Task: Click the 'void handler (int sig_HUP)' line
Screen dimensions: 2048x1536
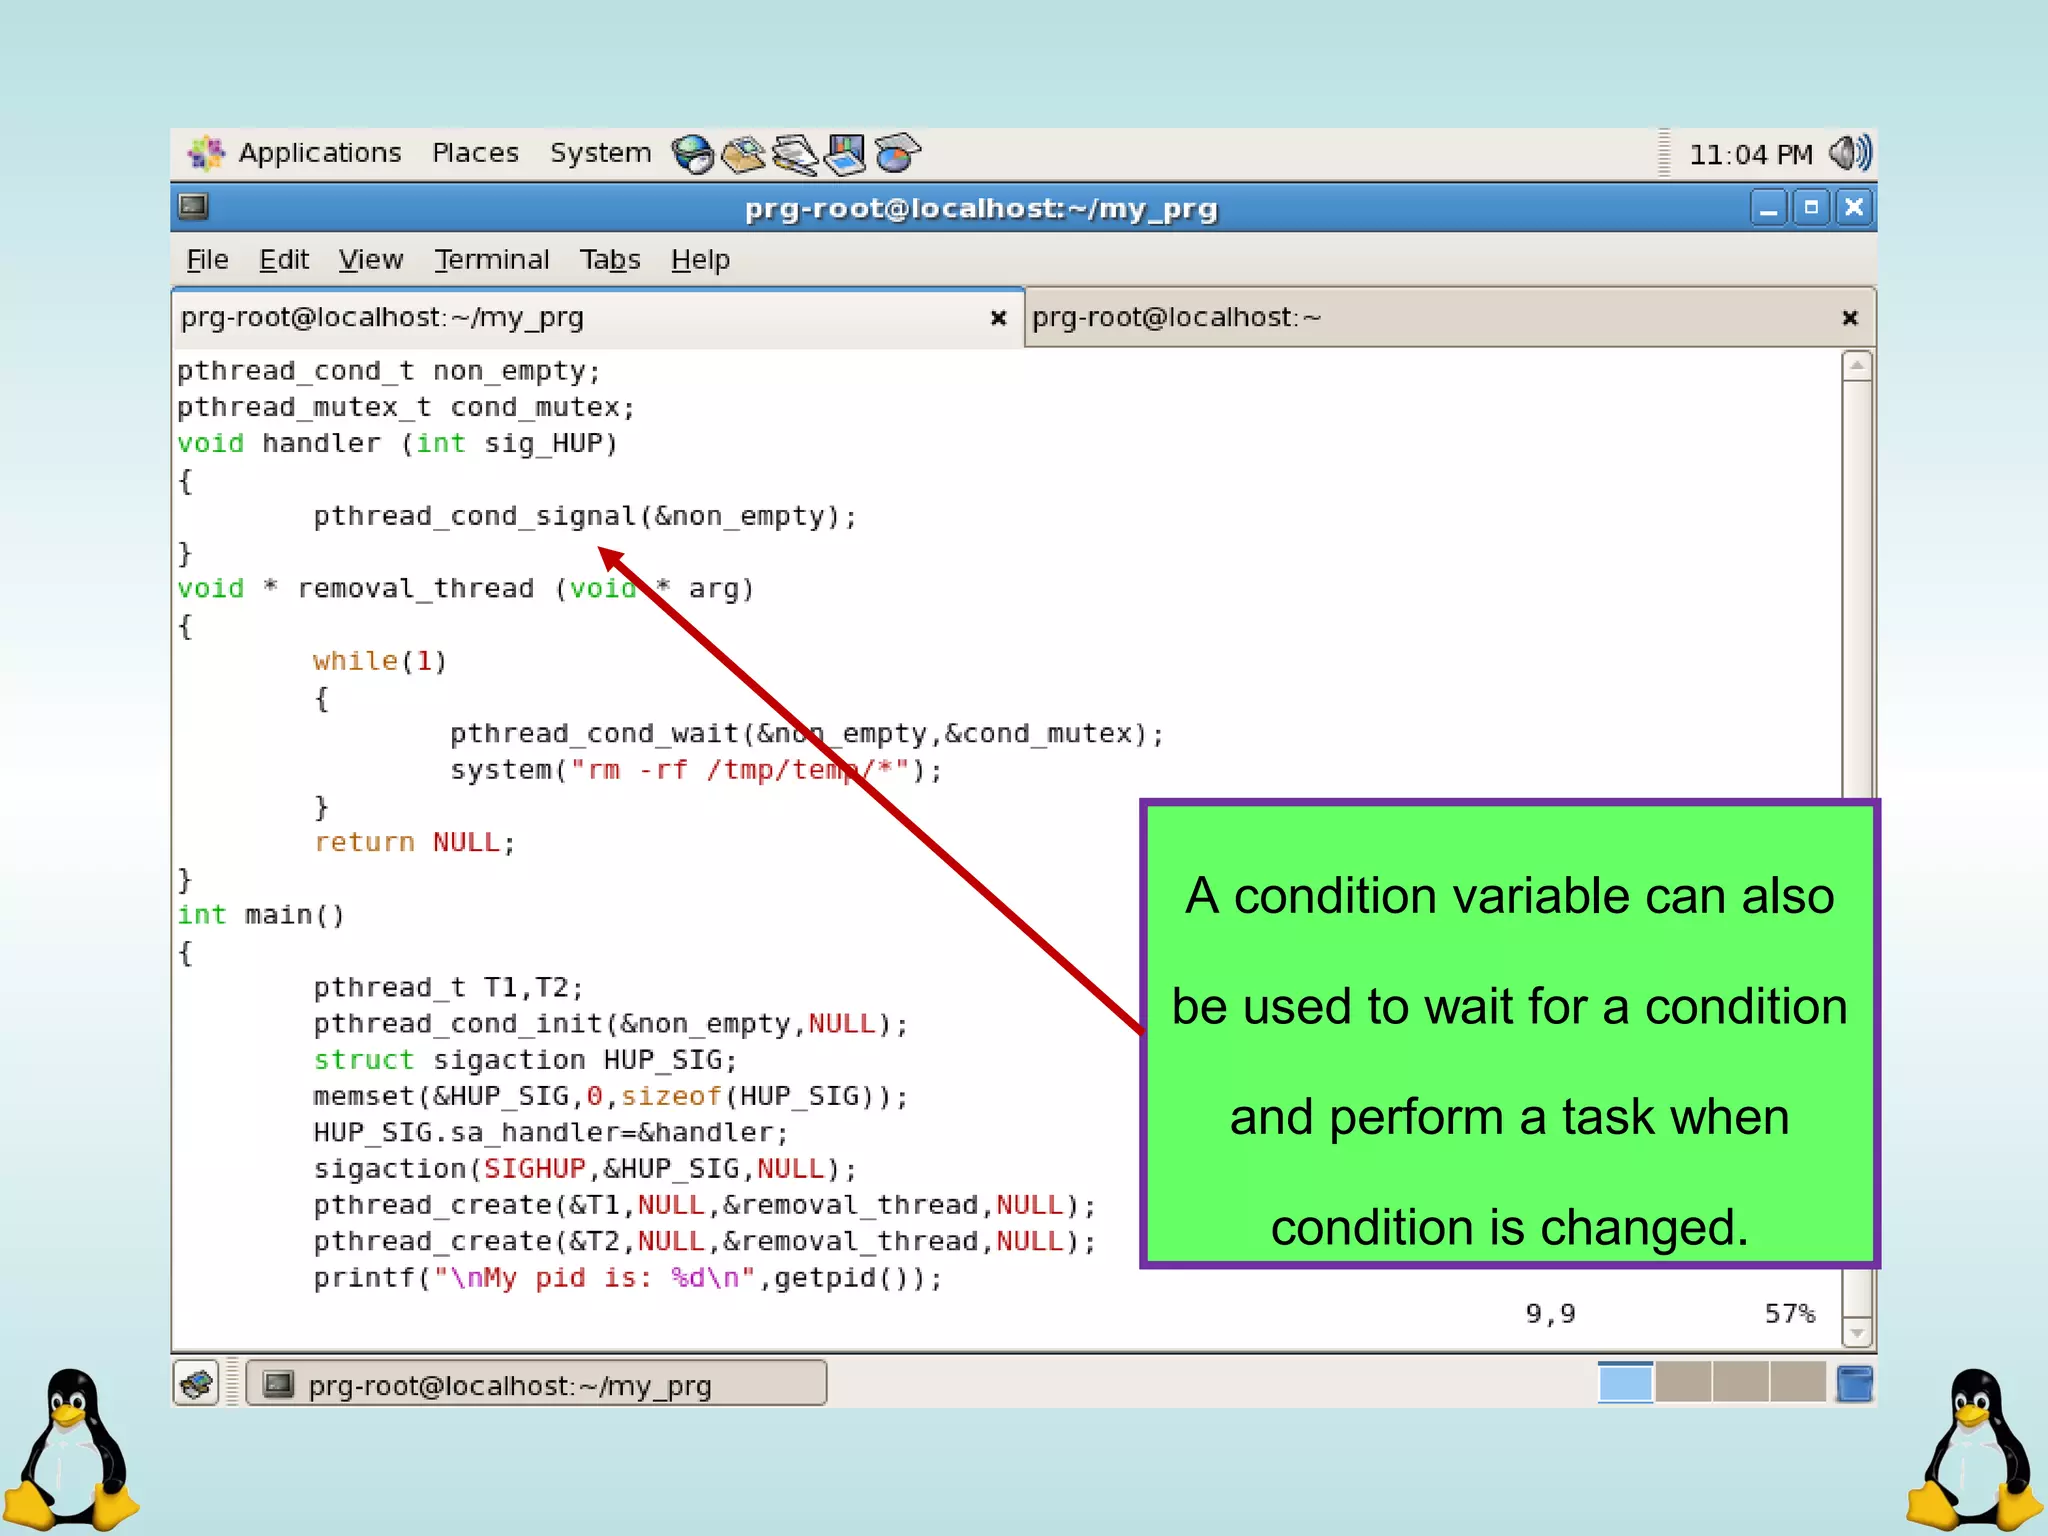Action: (398, 443)
